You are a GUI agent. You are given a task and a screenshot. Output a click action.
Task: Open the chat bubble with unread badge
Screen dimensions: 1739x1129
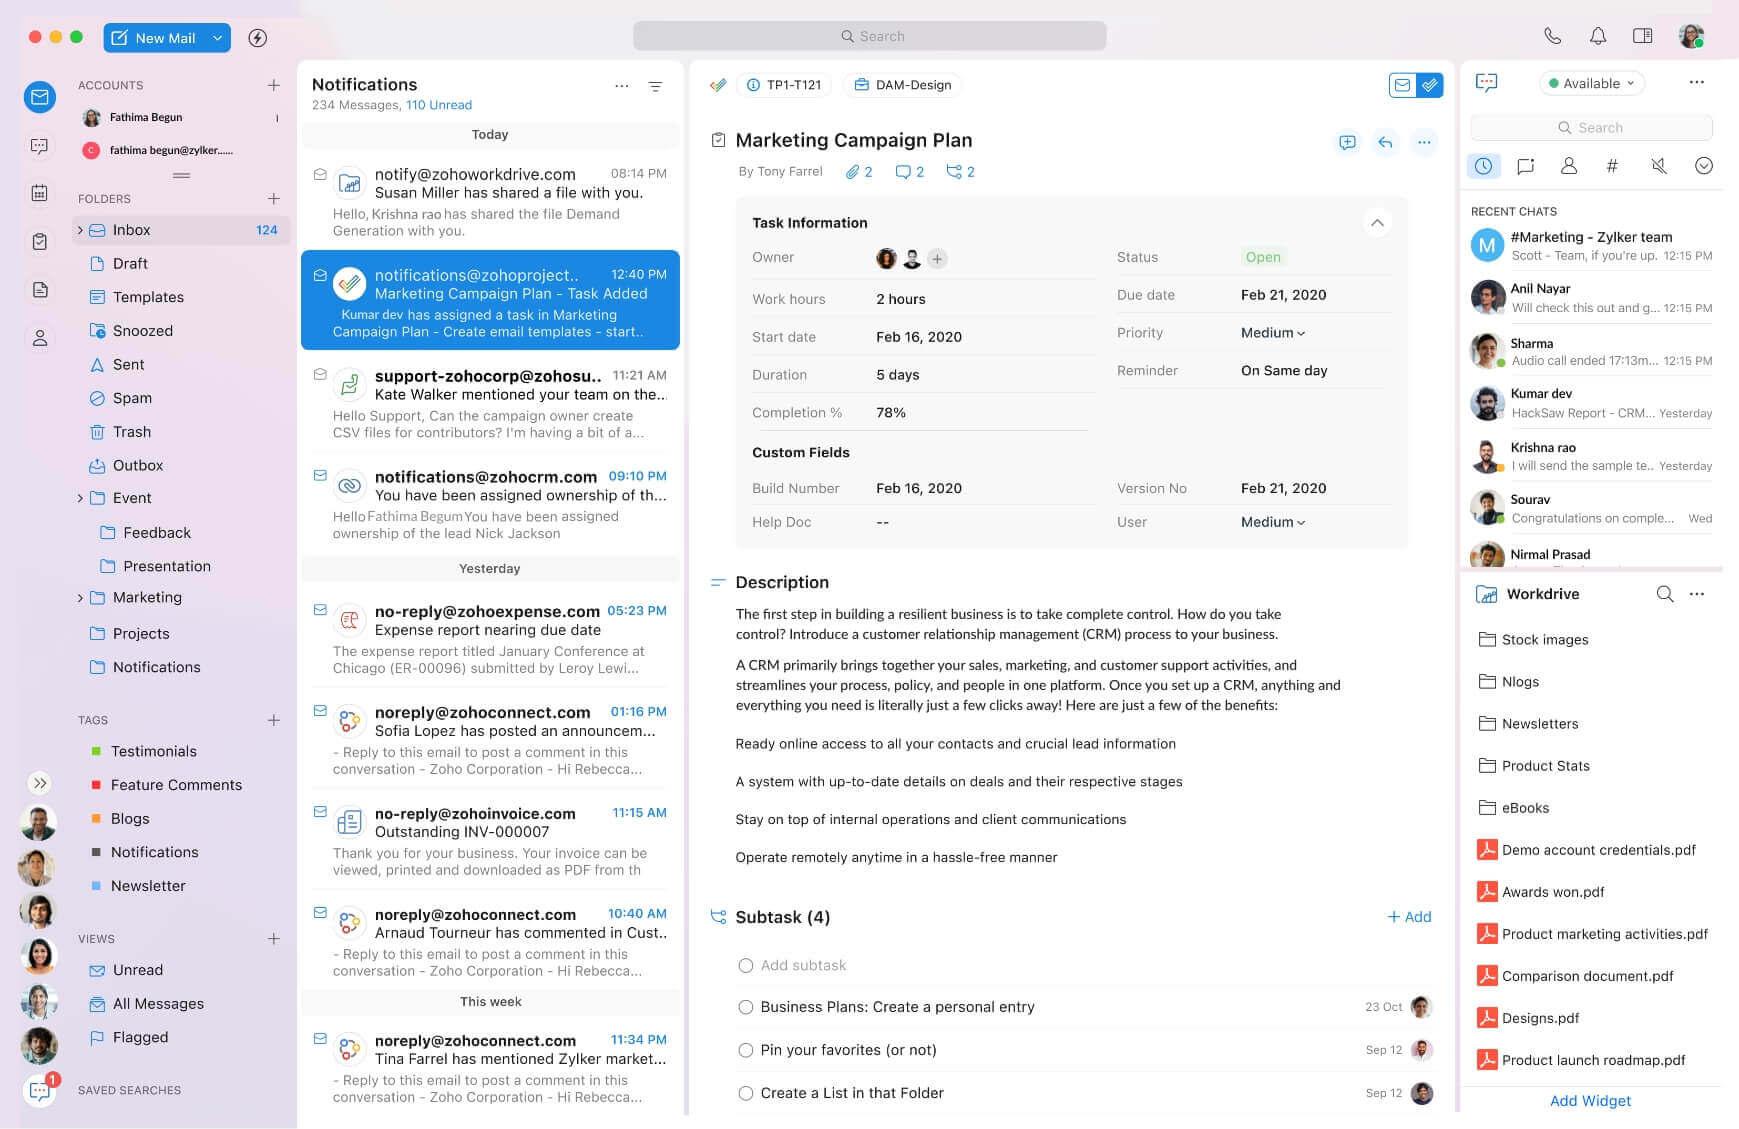pyautogui.click(x=40, y=1090)
